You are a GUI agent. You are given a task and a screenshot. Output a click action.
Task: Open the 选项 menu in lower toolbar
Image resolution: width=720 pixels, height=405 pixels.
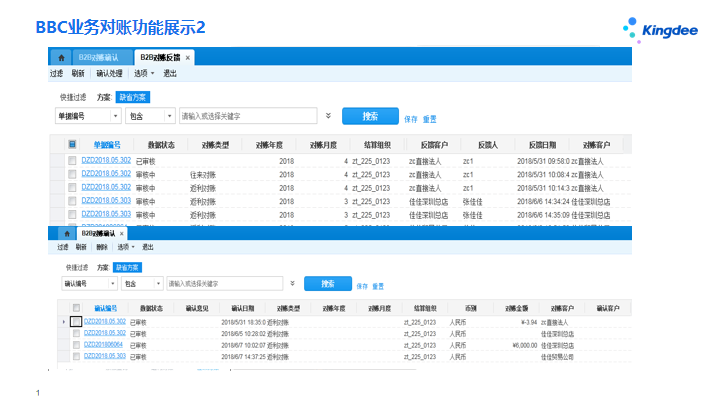tap(125, 247)
